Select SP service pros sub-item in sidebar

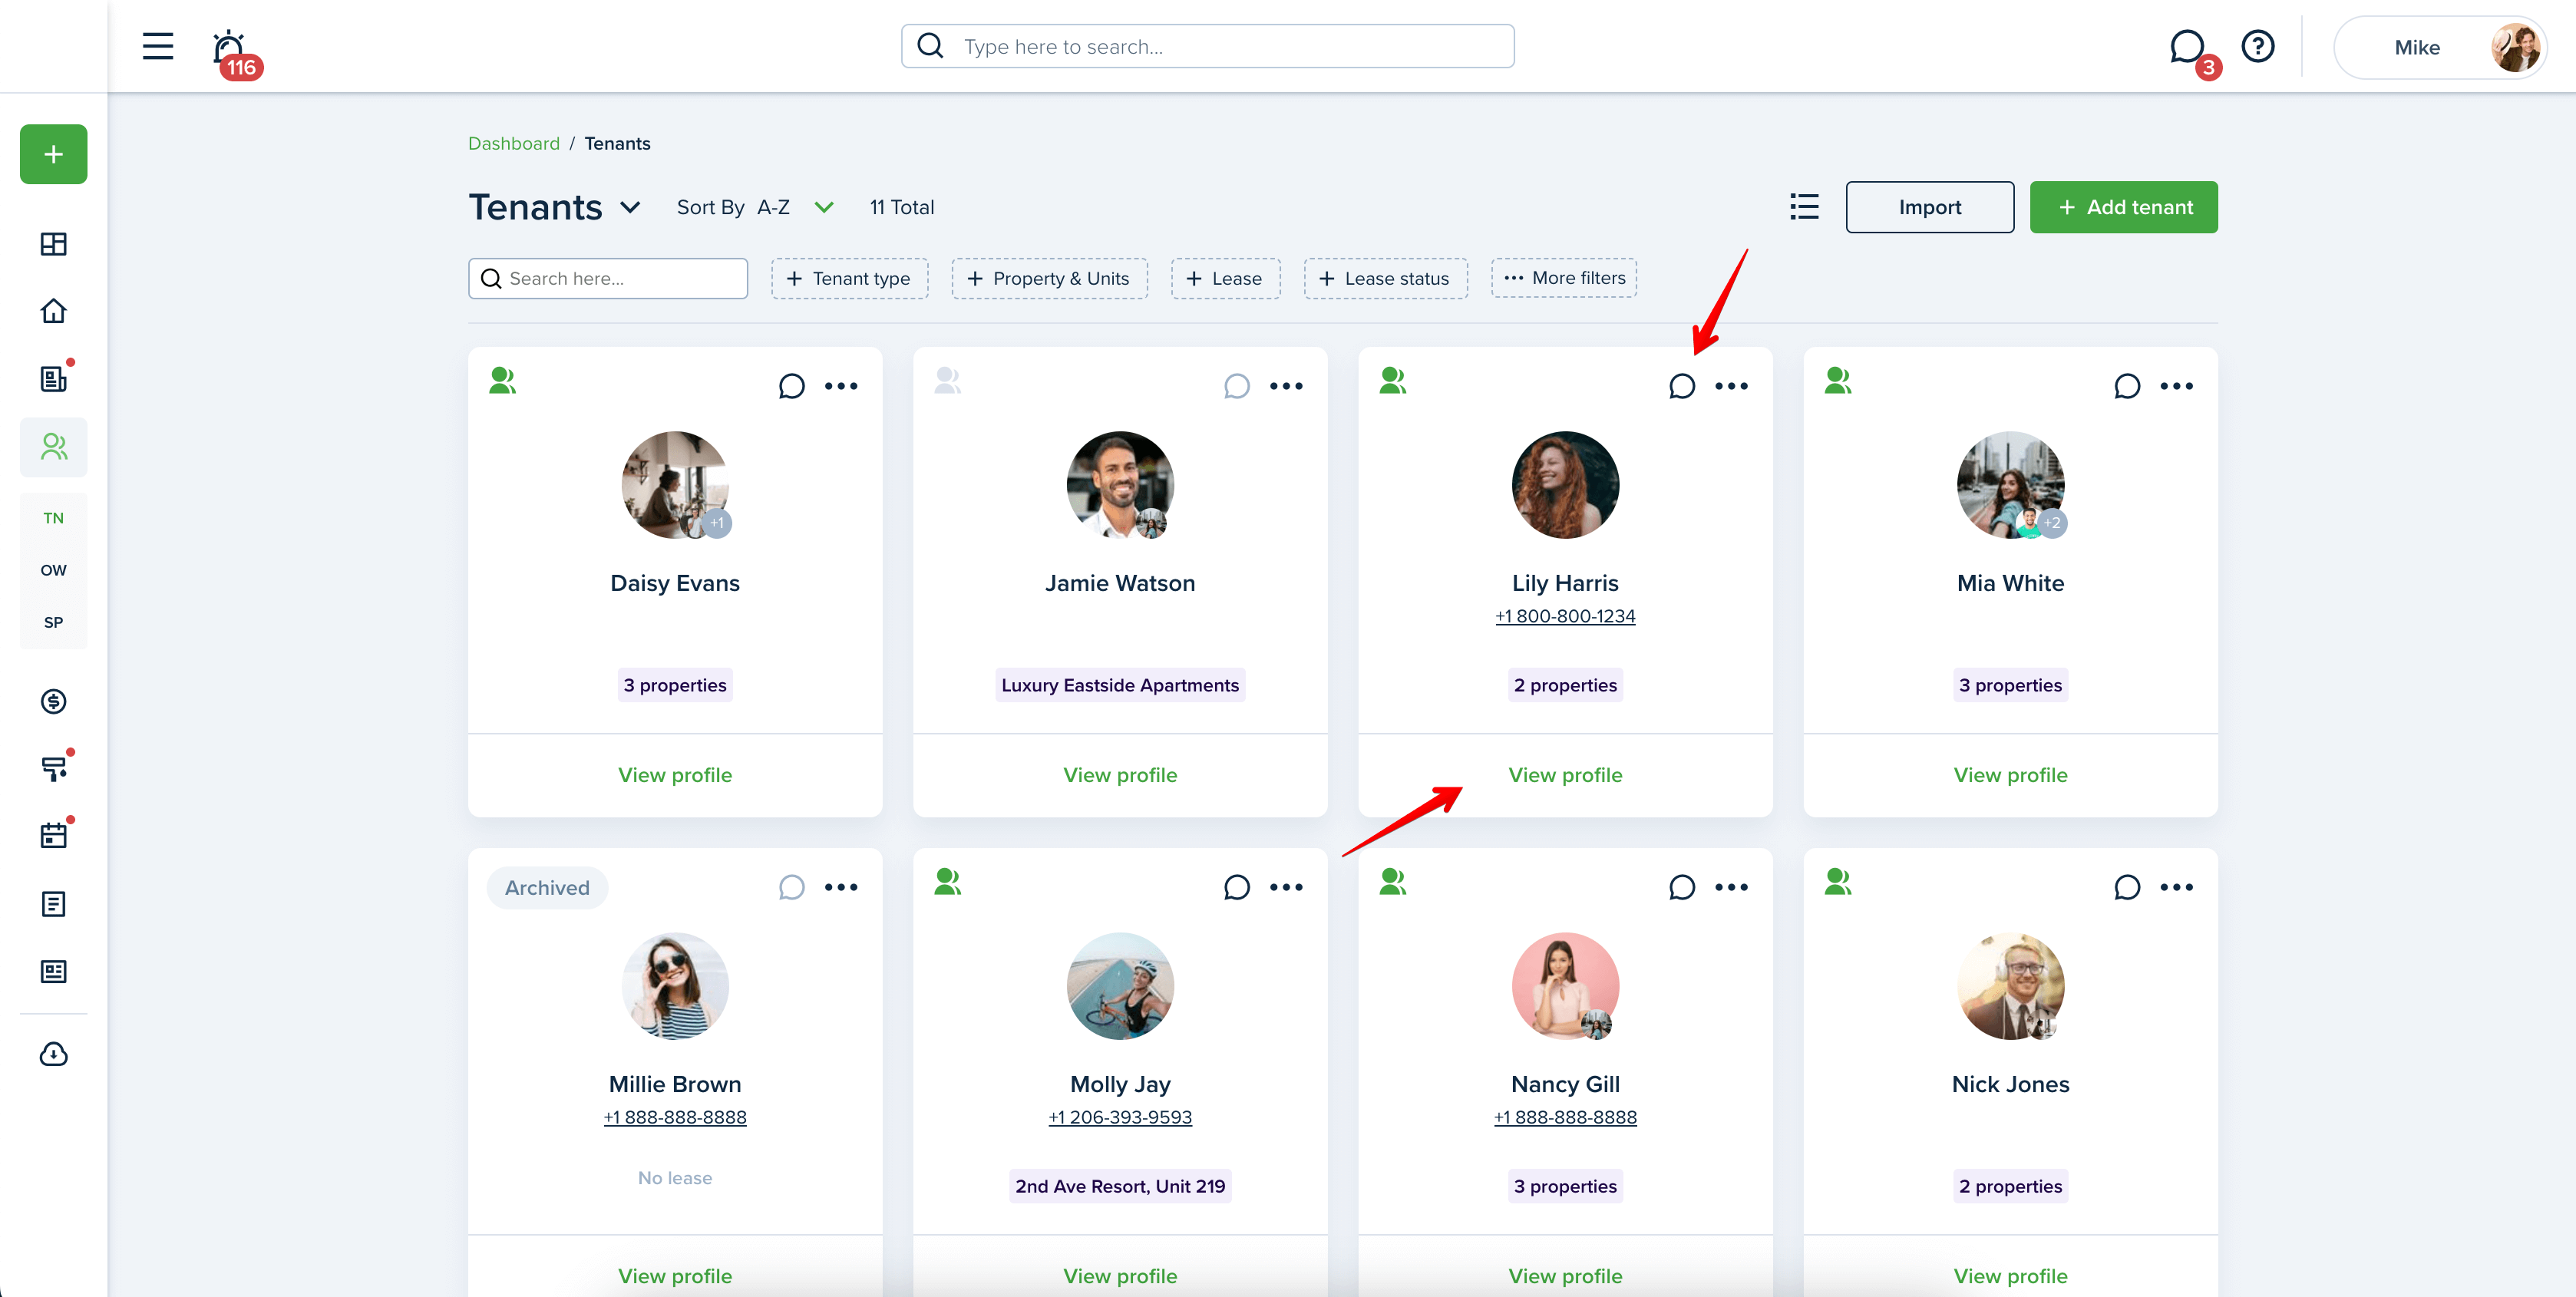pos(54,622)
